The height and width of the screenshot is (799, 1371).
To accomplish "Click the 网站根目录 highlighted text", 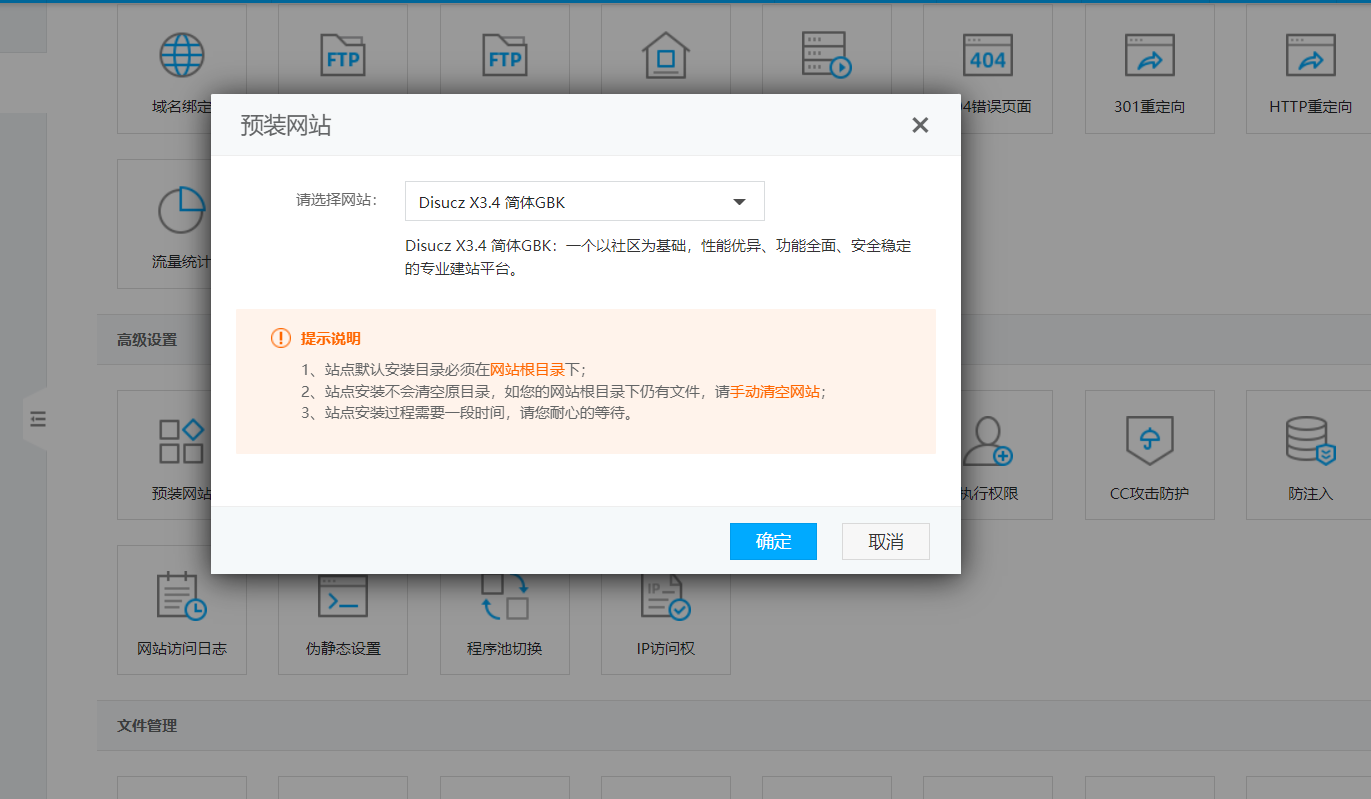I will [527, 369].
